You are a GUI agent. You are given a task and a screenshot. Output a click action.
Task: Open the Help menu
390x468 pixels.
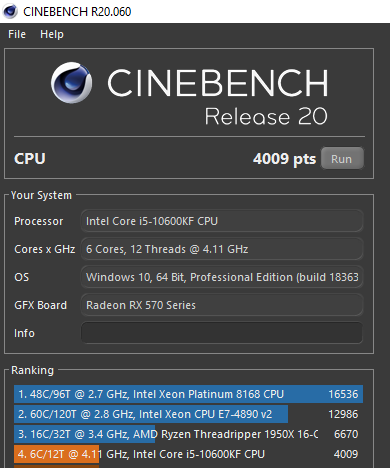click(x=52, y=34)
